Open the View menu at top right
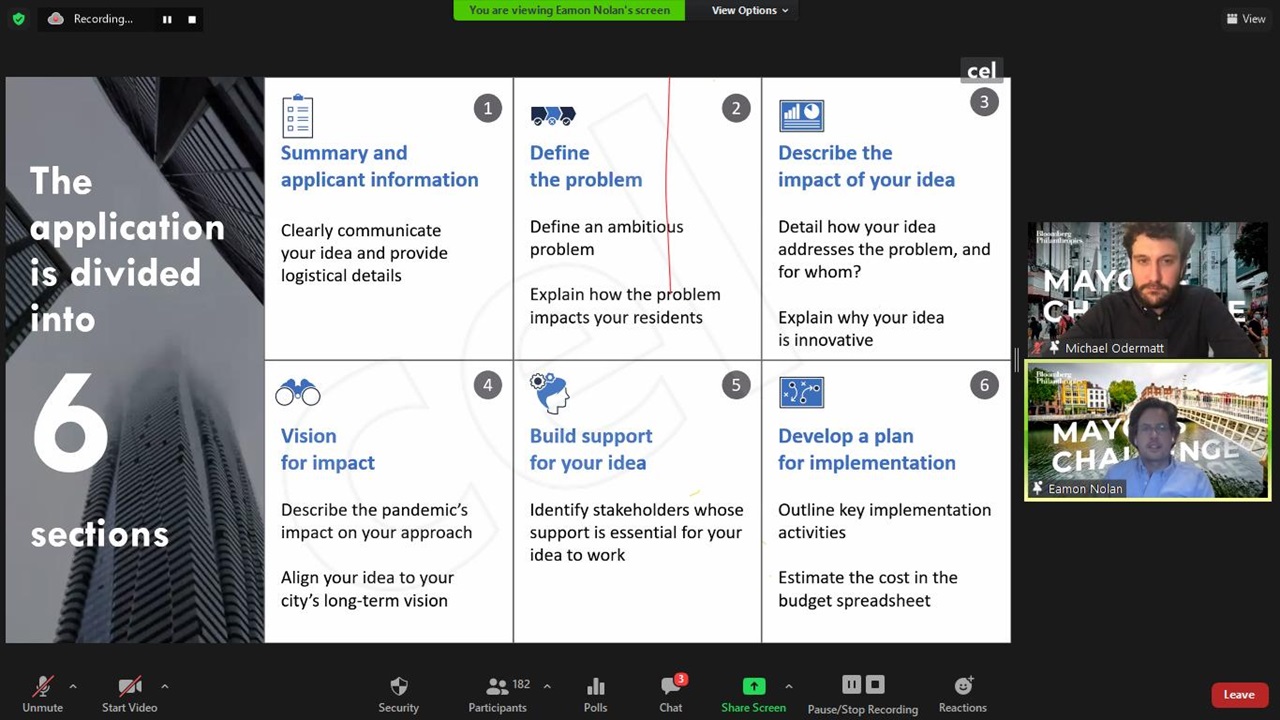Image resolution: width=1280 pixels, height=720 pixels. (1246, 19)
